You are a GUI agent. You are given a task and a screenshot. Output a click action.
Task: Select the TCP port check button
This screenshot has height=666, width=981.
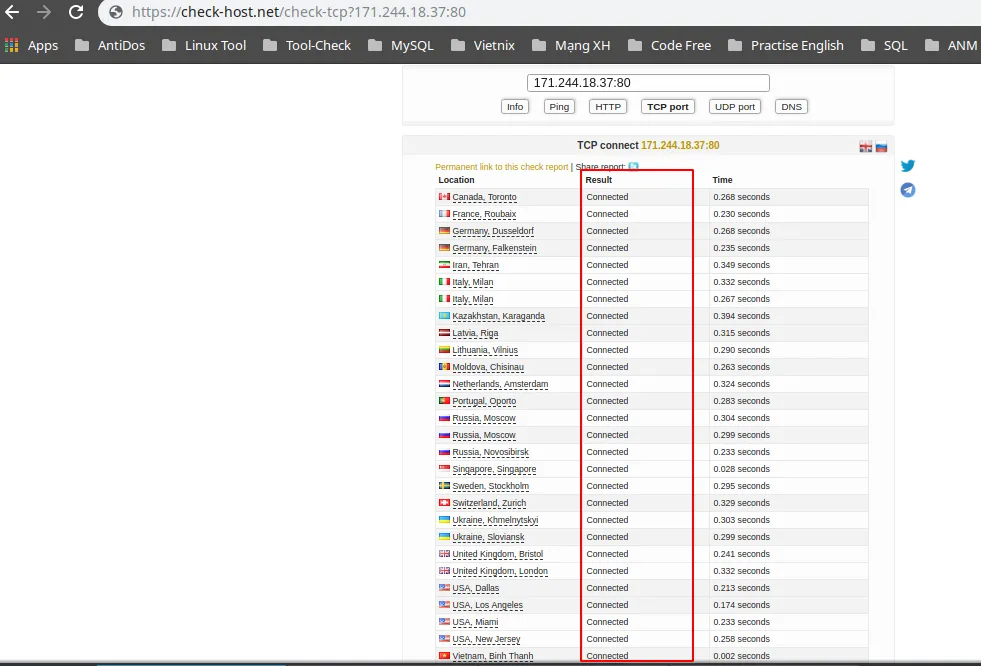(x=667, y=107)
